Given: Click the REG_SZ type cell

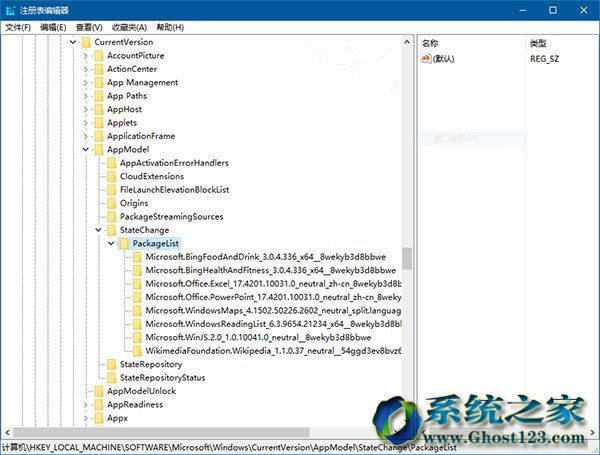Looking at the screenshot, I should point(544,59).
